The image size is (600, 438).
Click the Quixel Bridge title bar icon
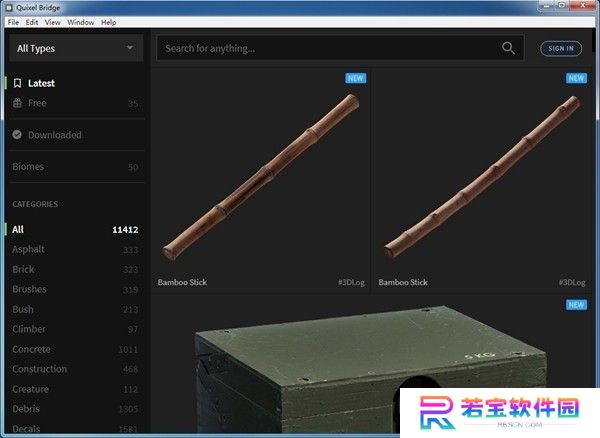8,7
